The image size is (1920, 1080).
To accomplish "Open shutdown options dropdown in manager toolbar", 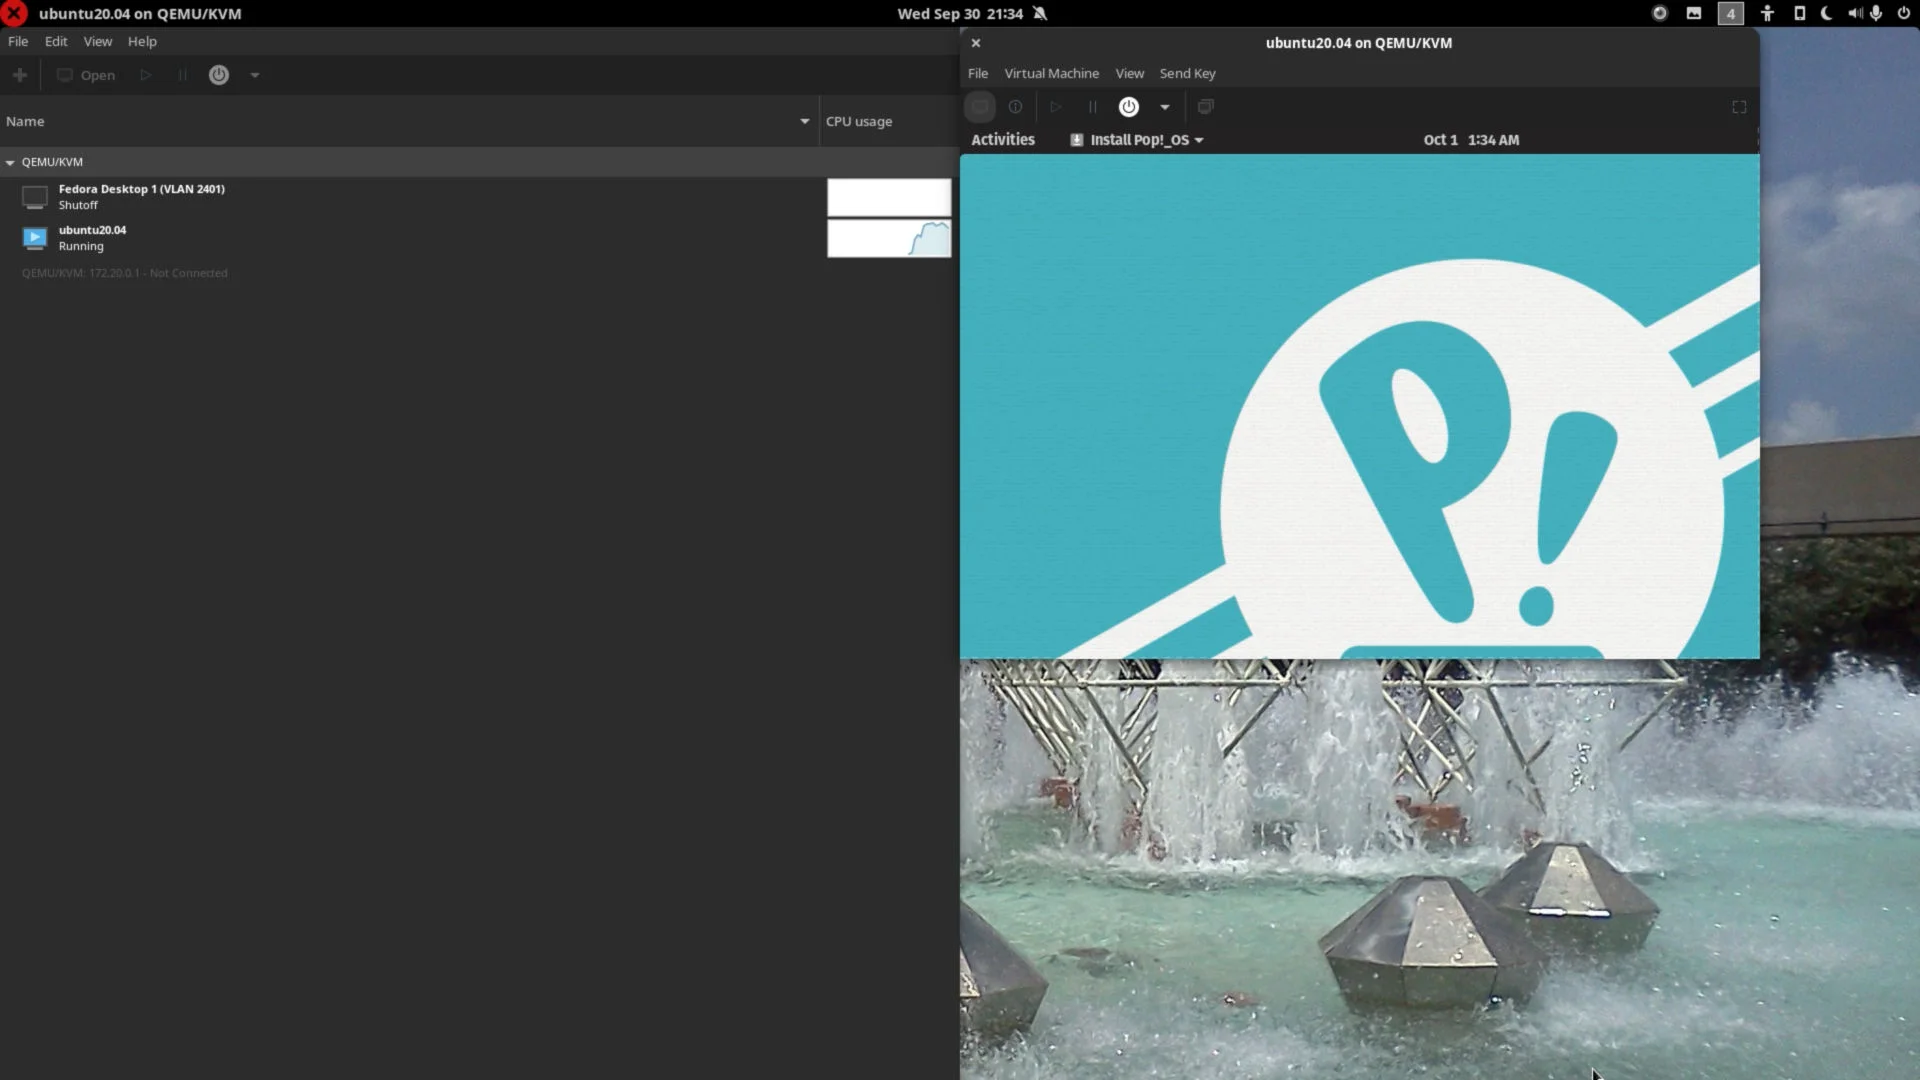I will point(255,75).
